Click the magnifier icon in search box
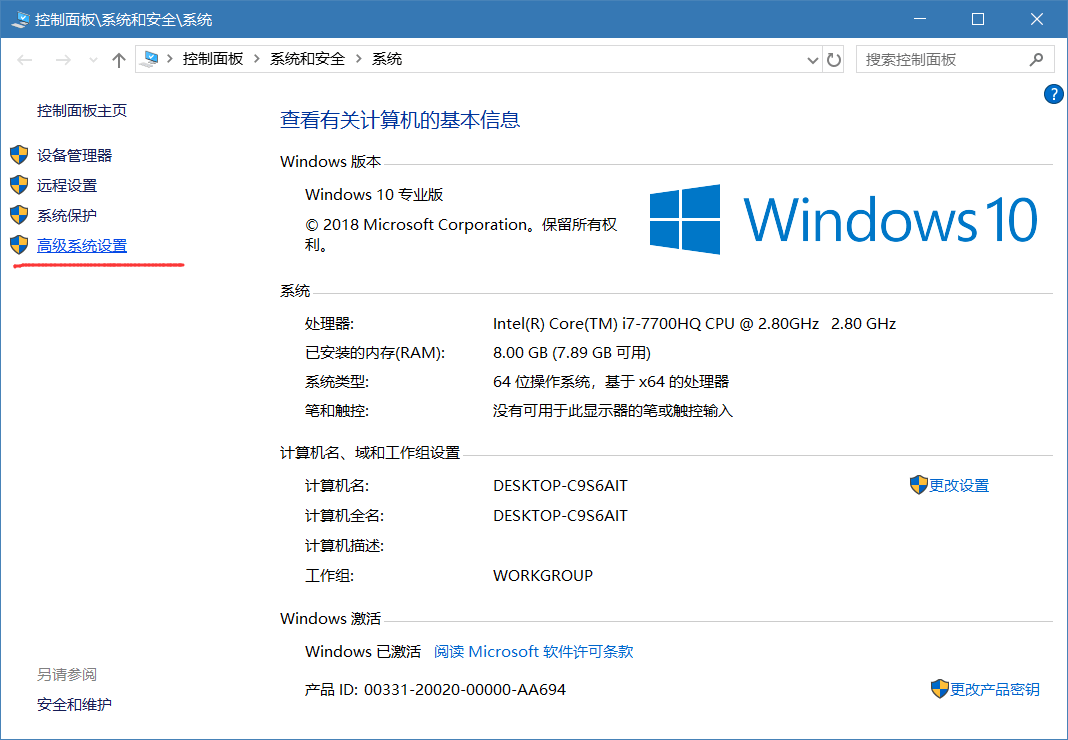This screenshot has height=740, width=1068. [x=1036, y=60]
